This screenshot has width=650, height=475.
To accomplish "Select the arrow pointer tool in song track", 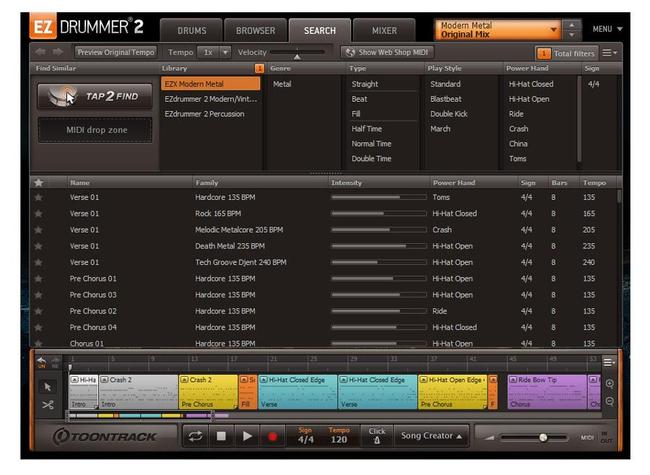I will [48, 387].
